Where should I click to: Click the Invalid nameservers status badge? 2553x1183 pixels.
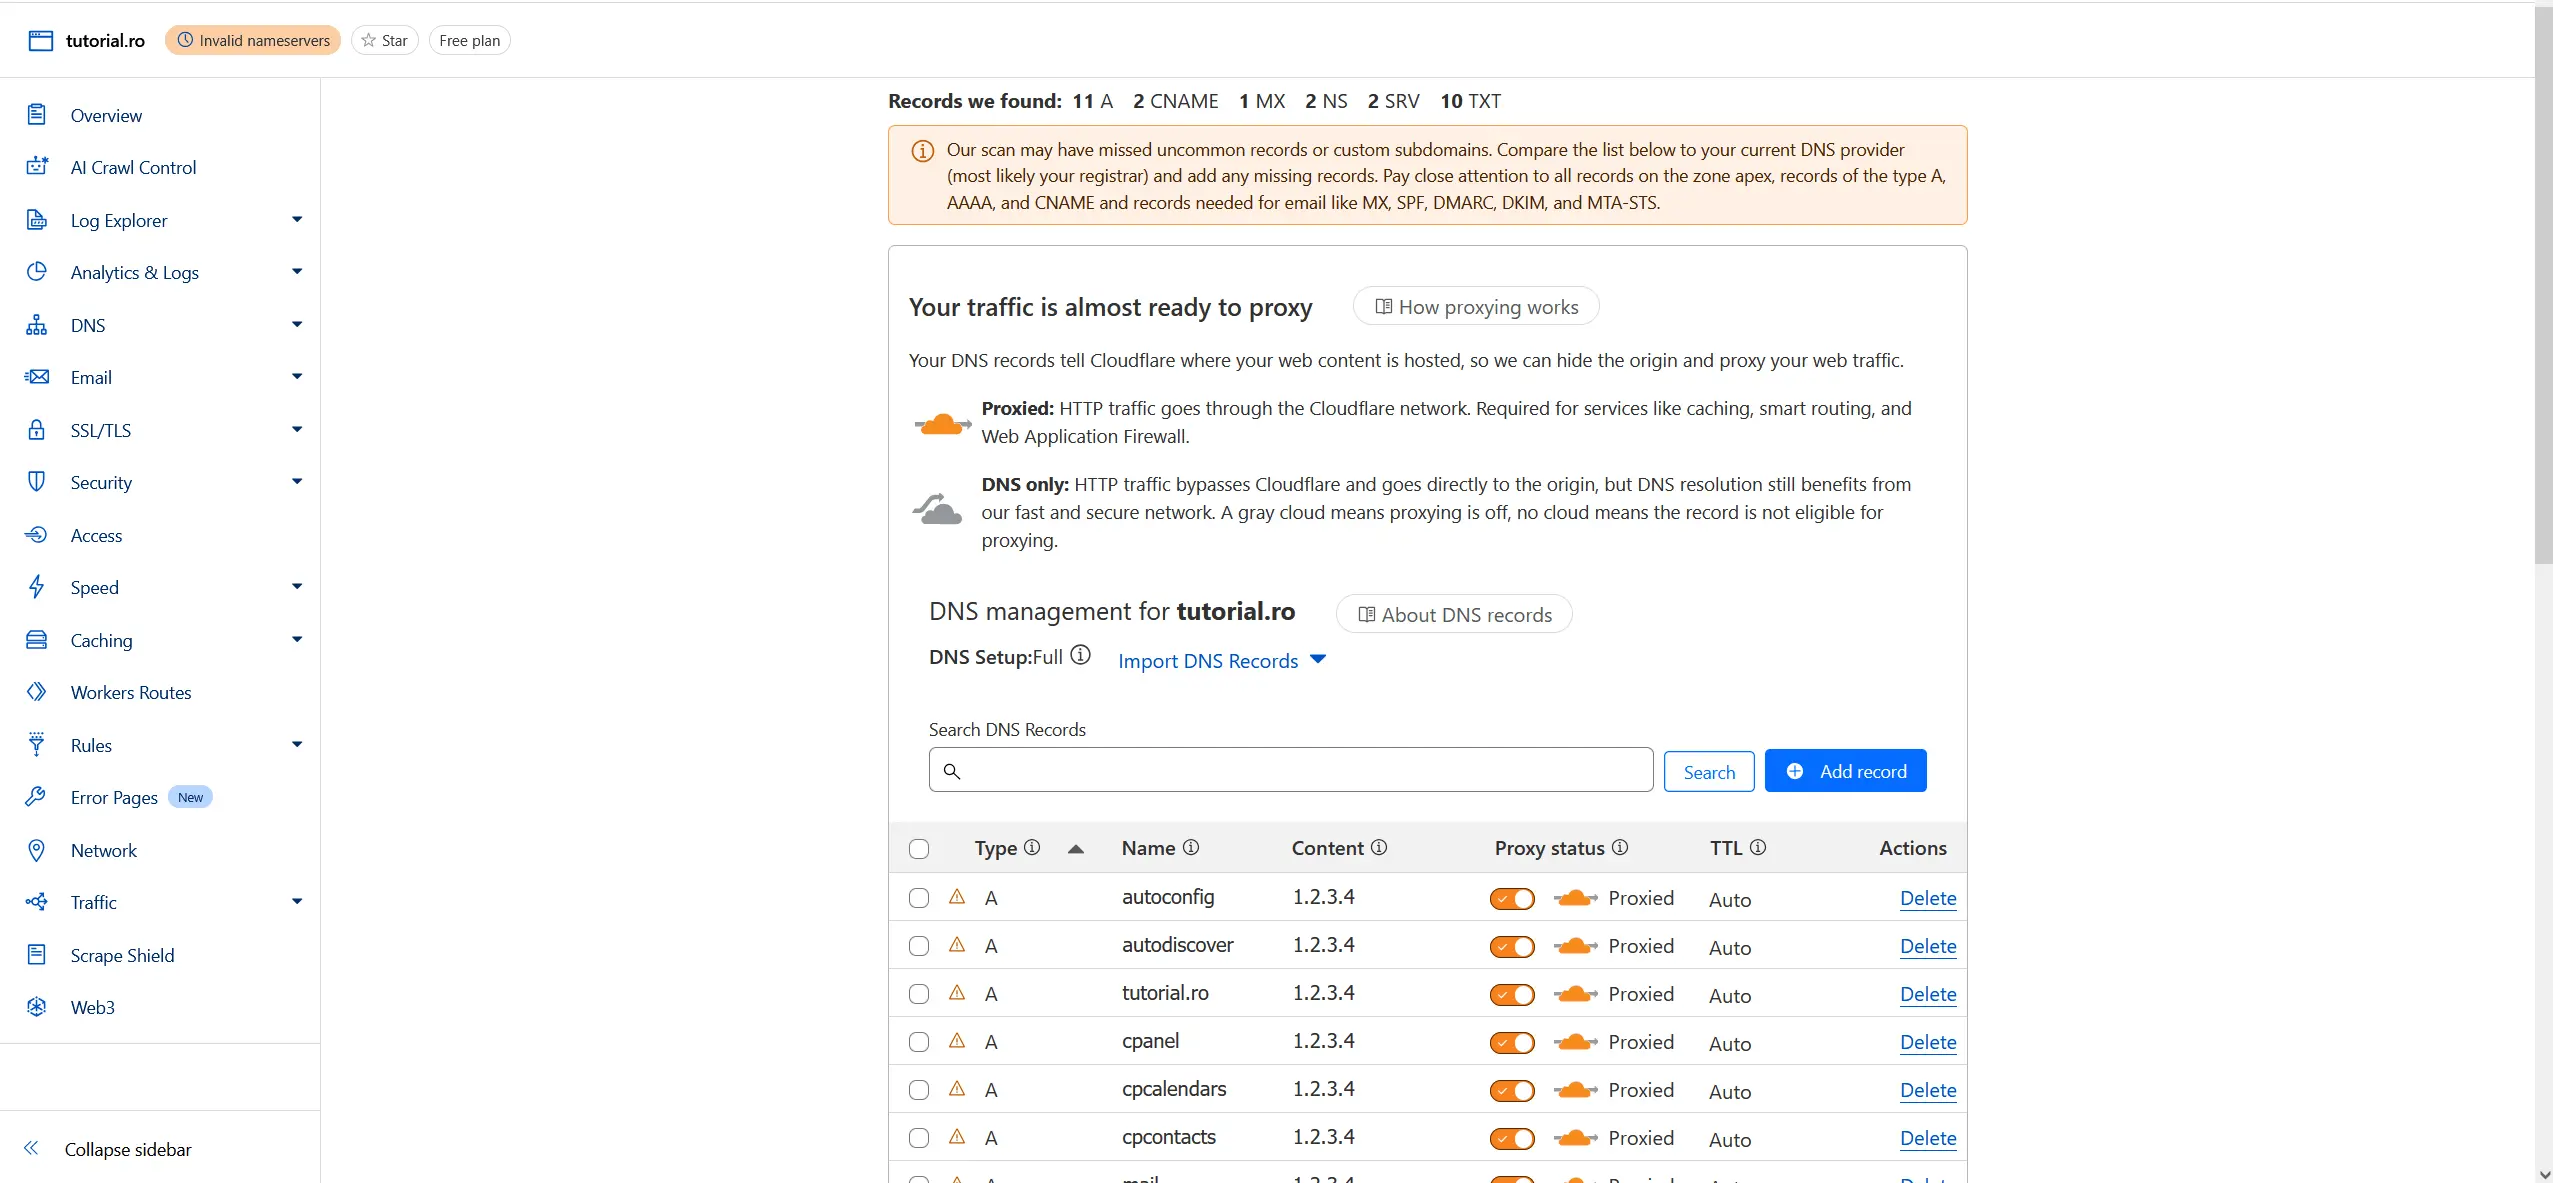click(x=253, y=40)
